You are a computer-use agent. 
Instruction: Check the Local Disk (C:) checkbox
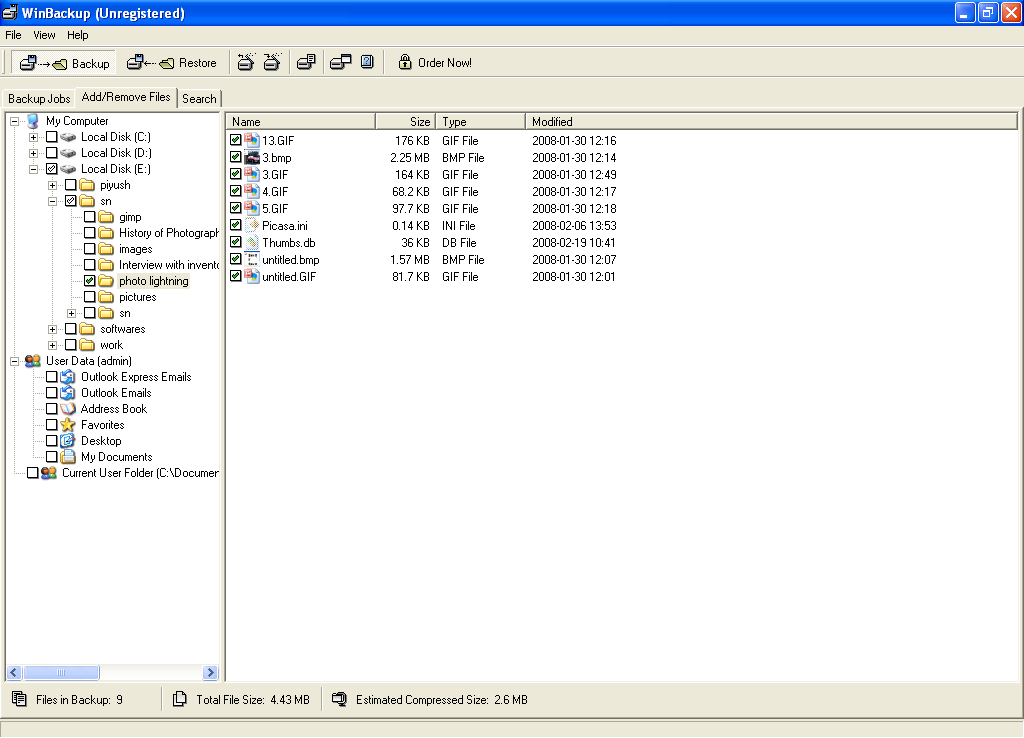click(x=52, y=137)
